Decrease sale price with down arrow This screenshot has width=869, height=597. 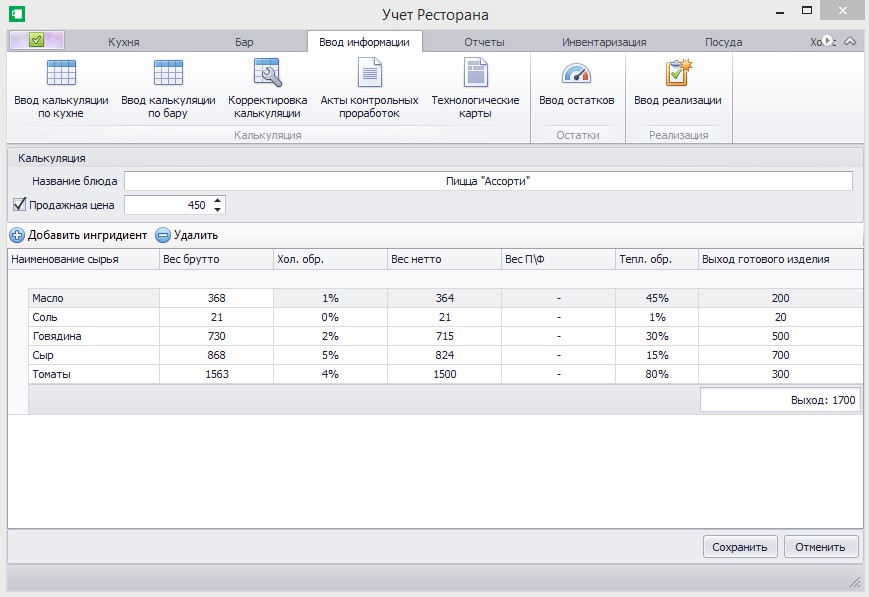pos(218,209)
